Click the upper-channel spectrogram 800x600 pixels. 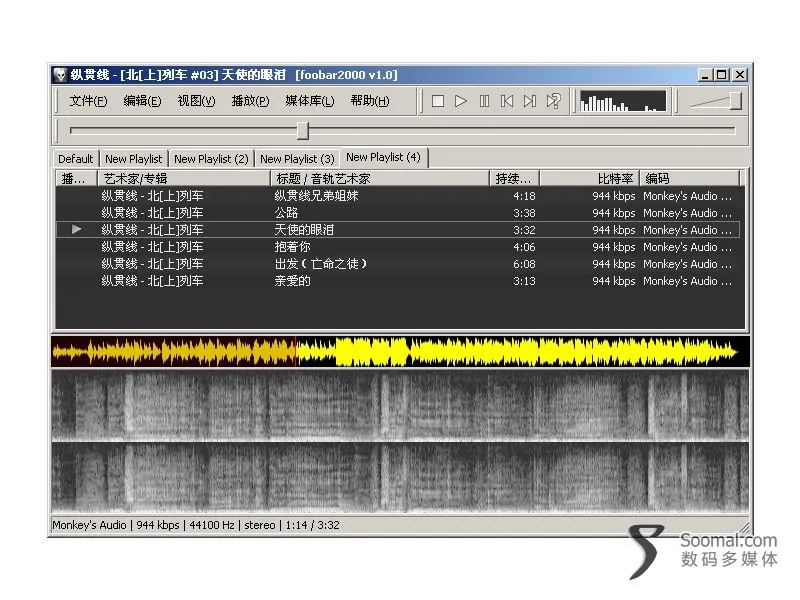point(400,405)
